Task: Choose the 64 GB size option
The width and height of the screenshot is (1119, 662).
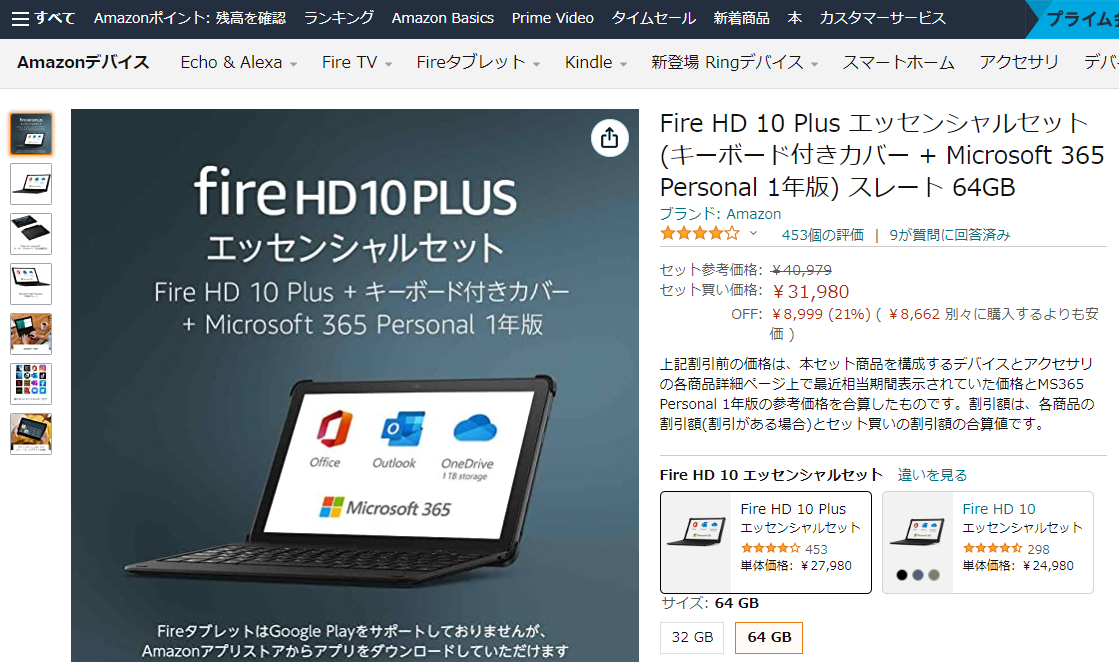Action: pyautogui.click(x=769, y=637)
